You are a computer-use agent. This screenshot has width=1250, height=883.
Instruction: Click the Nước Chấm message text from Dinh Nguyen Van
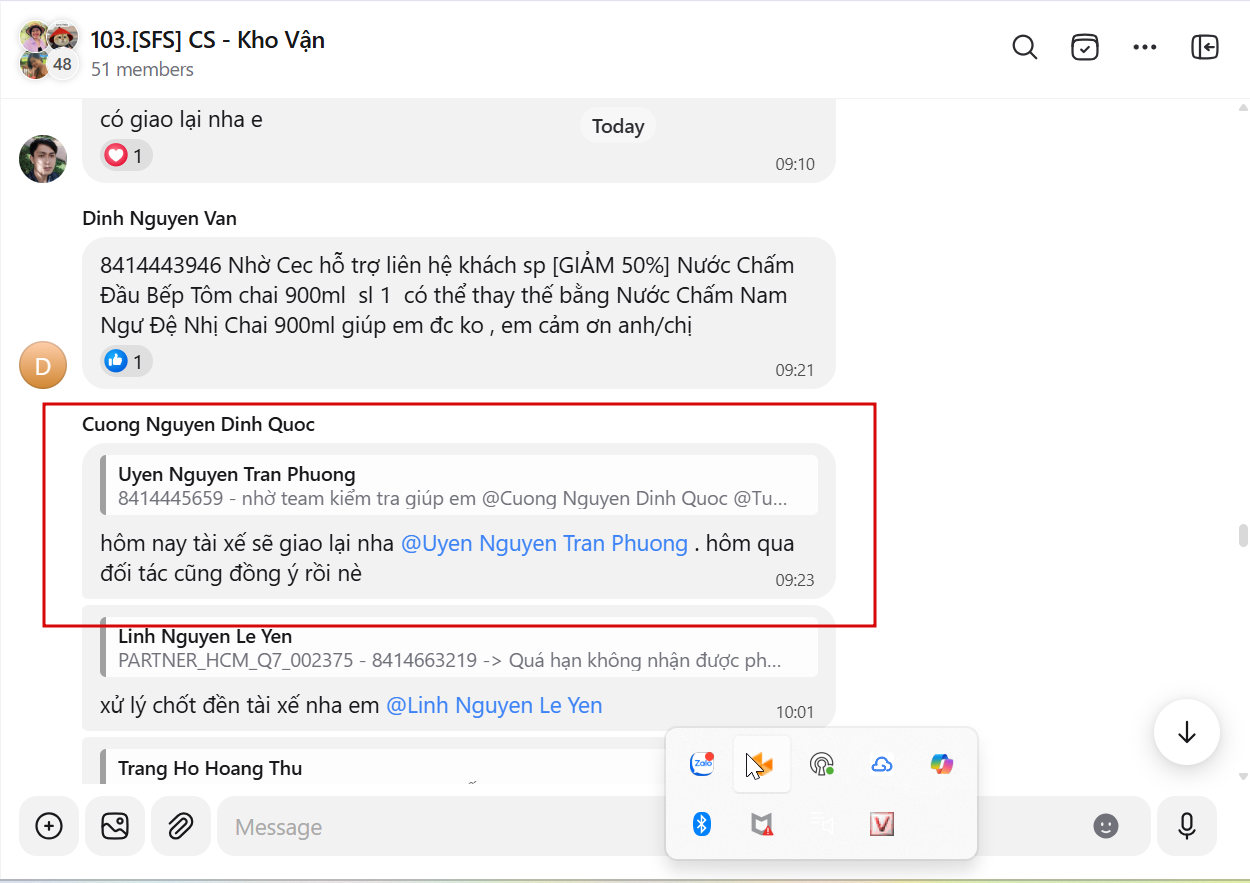pos(447,295)
